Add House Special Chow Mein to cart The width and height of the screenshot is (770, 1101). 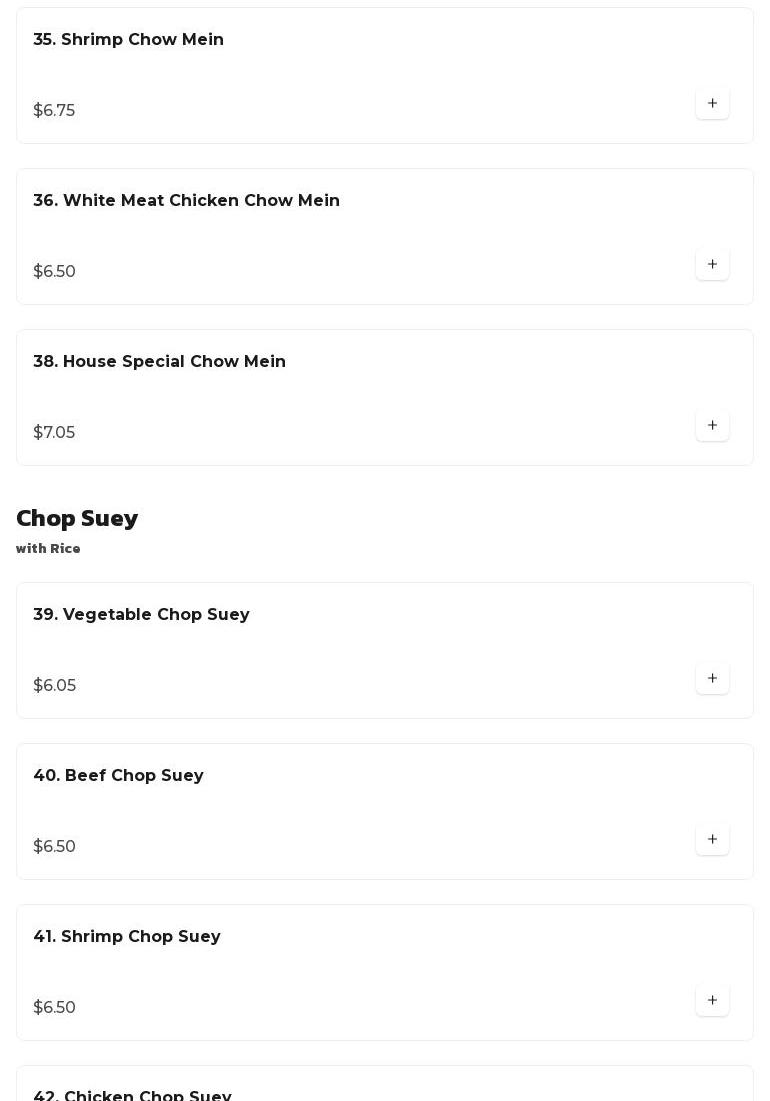tap(712, 426)
